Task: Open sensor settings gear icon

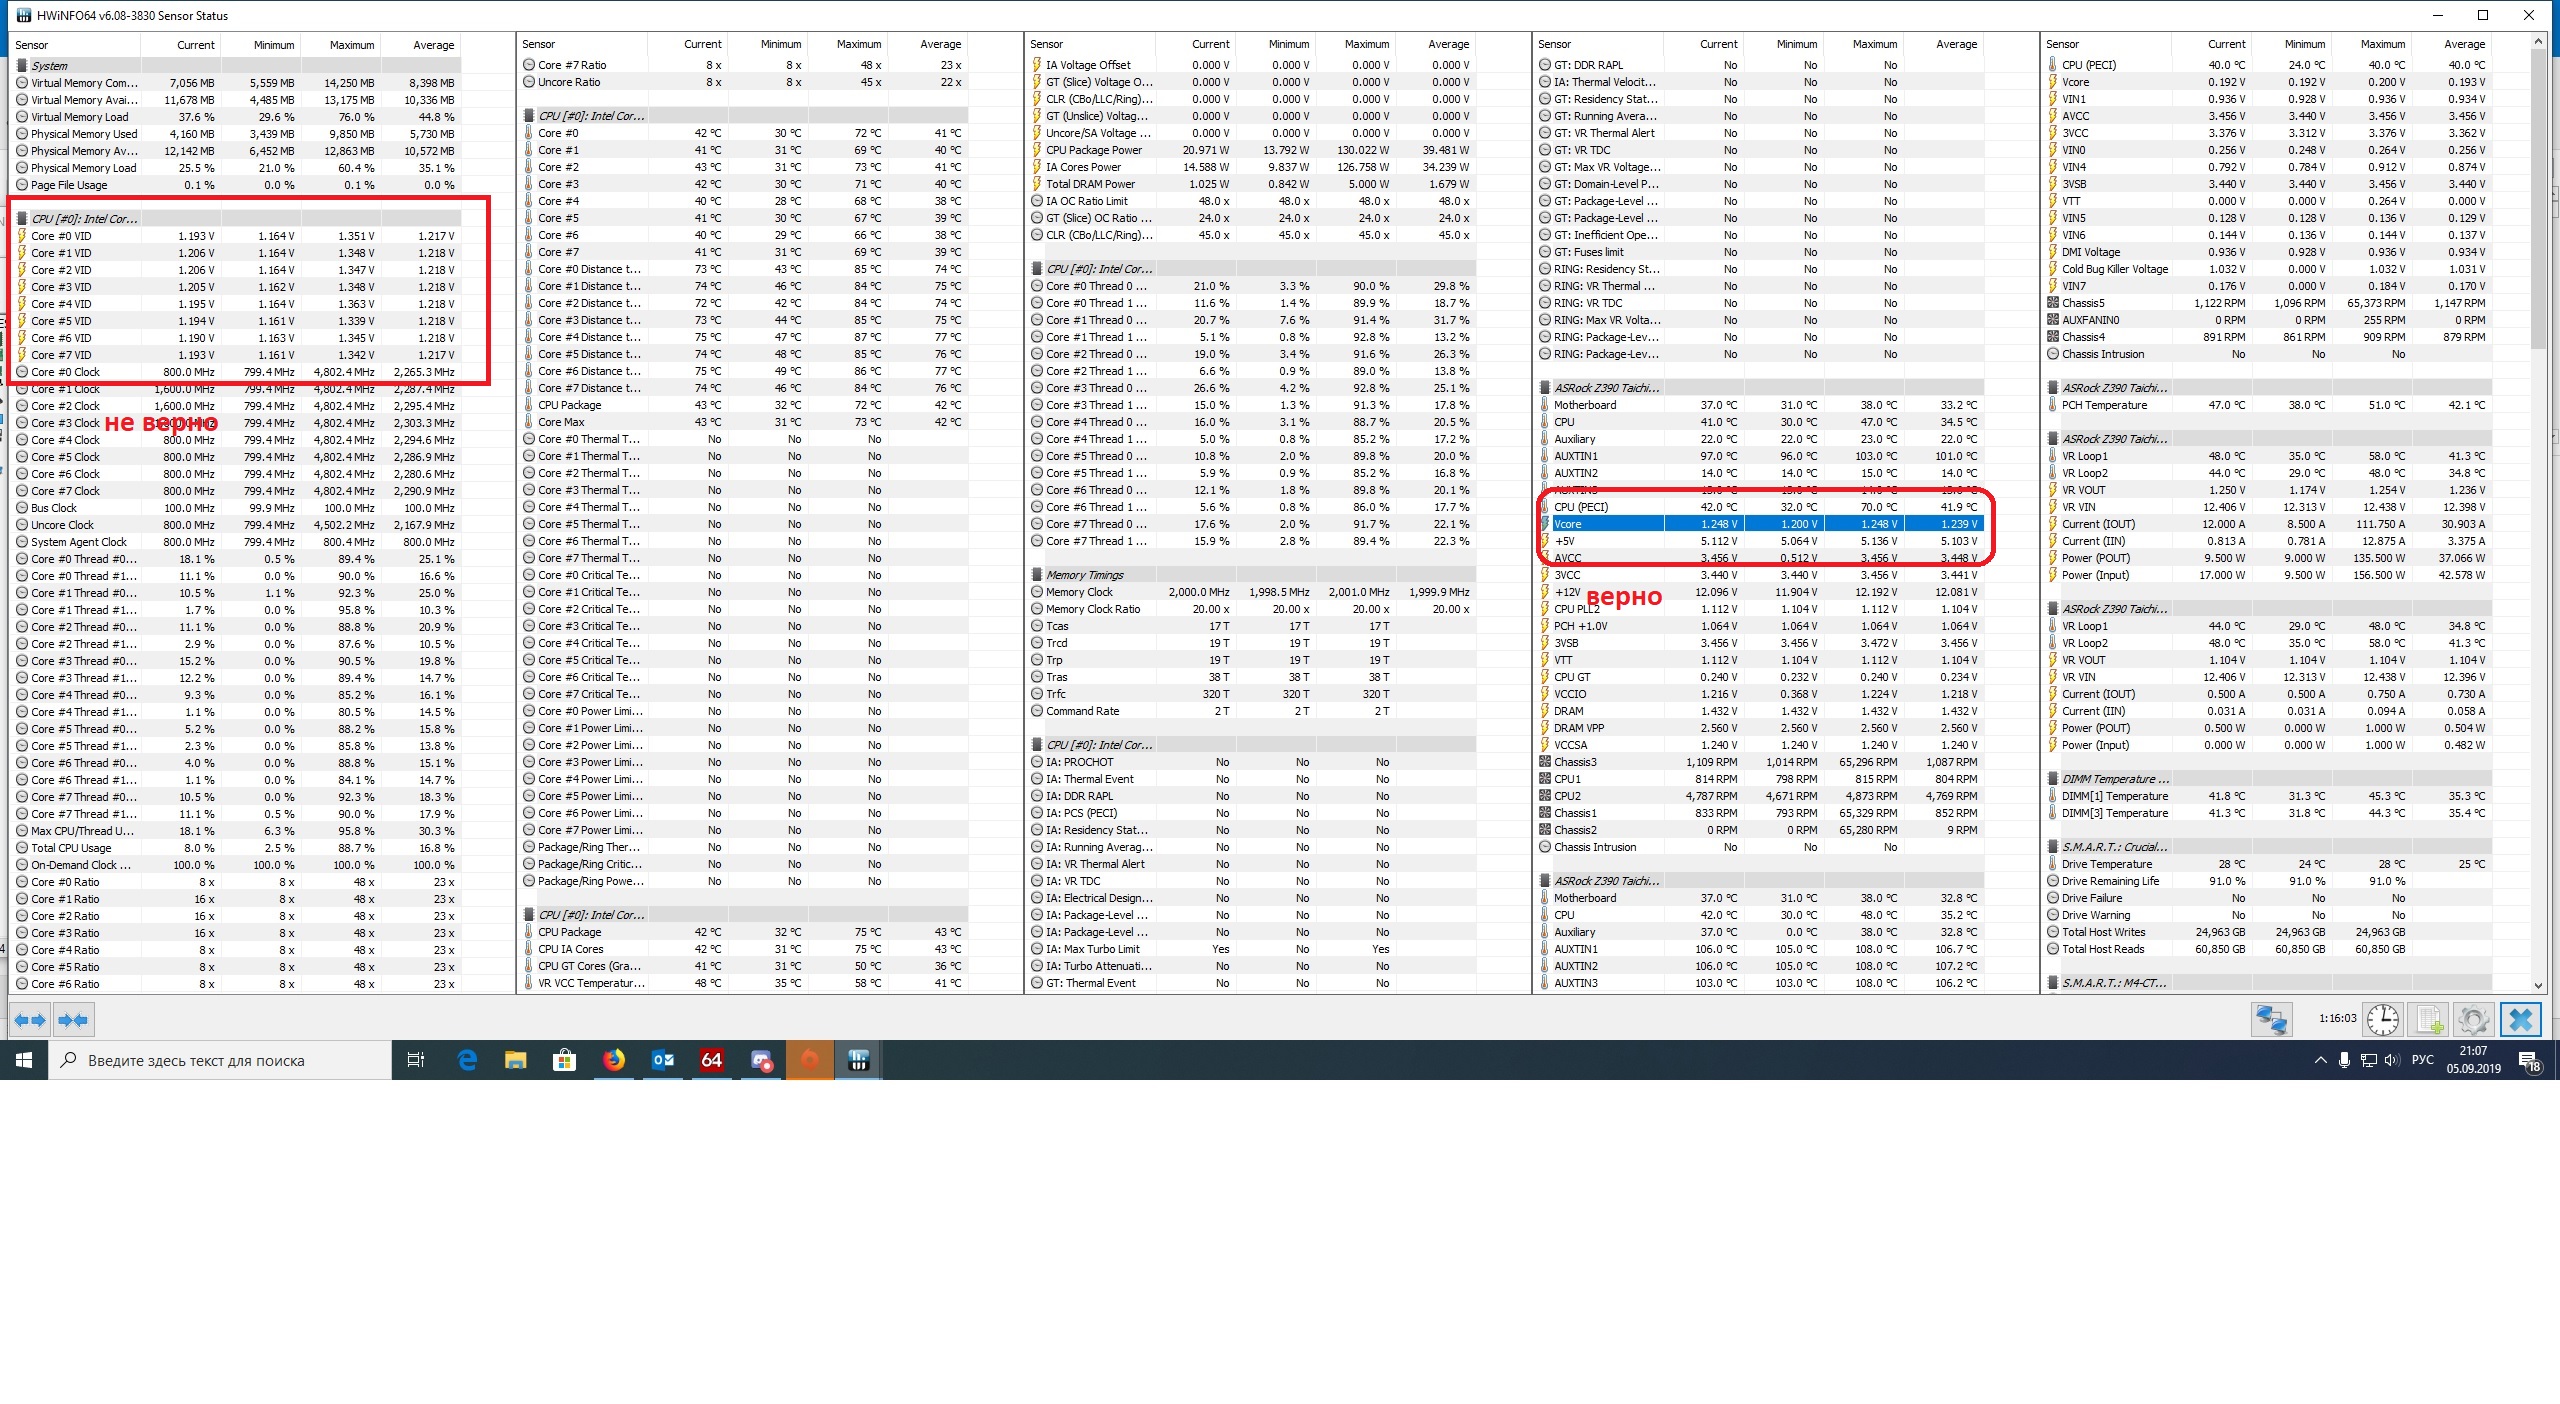Action: [2474, 1020]
